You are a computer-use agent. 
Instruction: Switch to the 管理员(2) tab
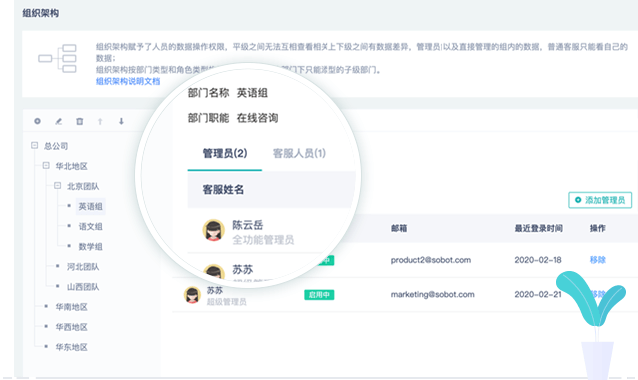point(225,153)
